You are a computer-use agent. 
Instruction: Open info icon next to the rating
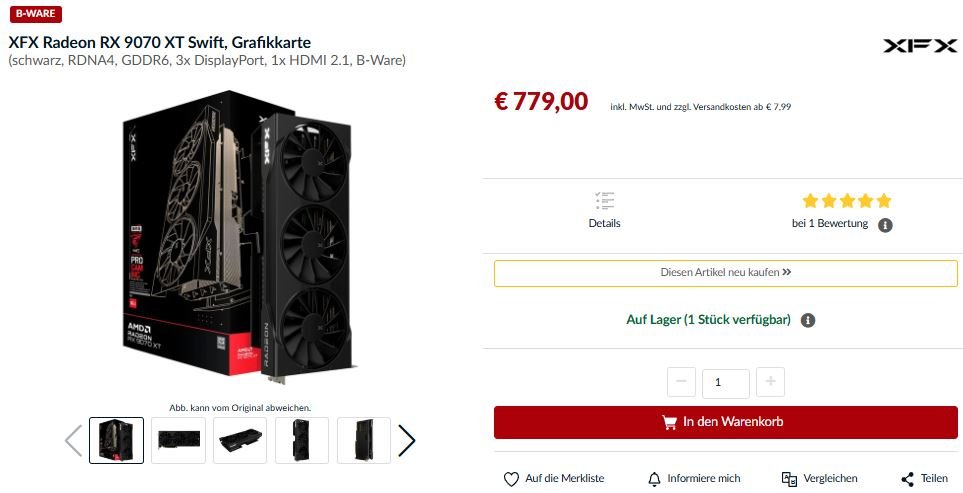point(885,225)
